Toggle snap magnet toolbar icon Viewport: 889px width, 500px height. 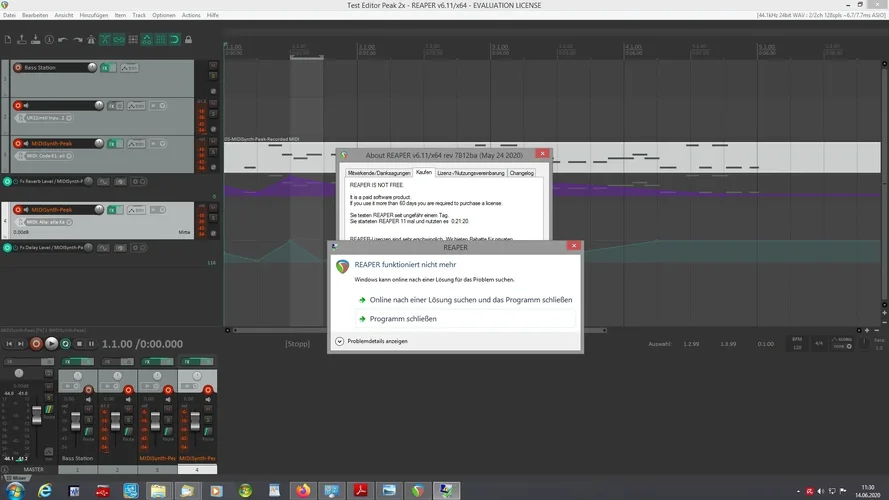[x=175, y=40]
